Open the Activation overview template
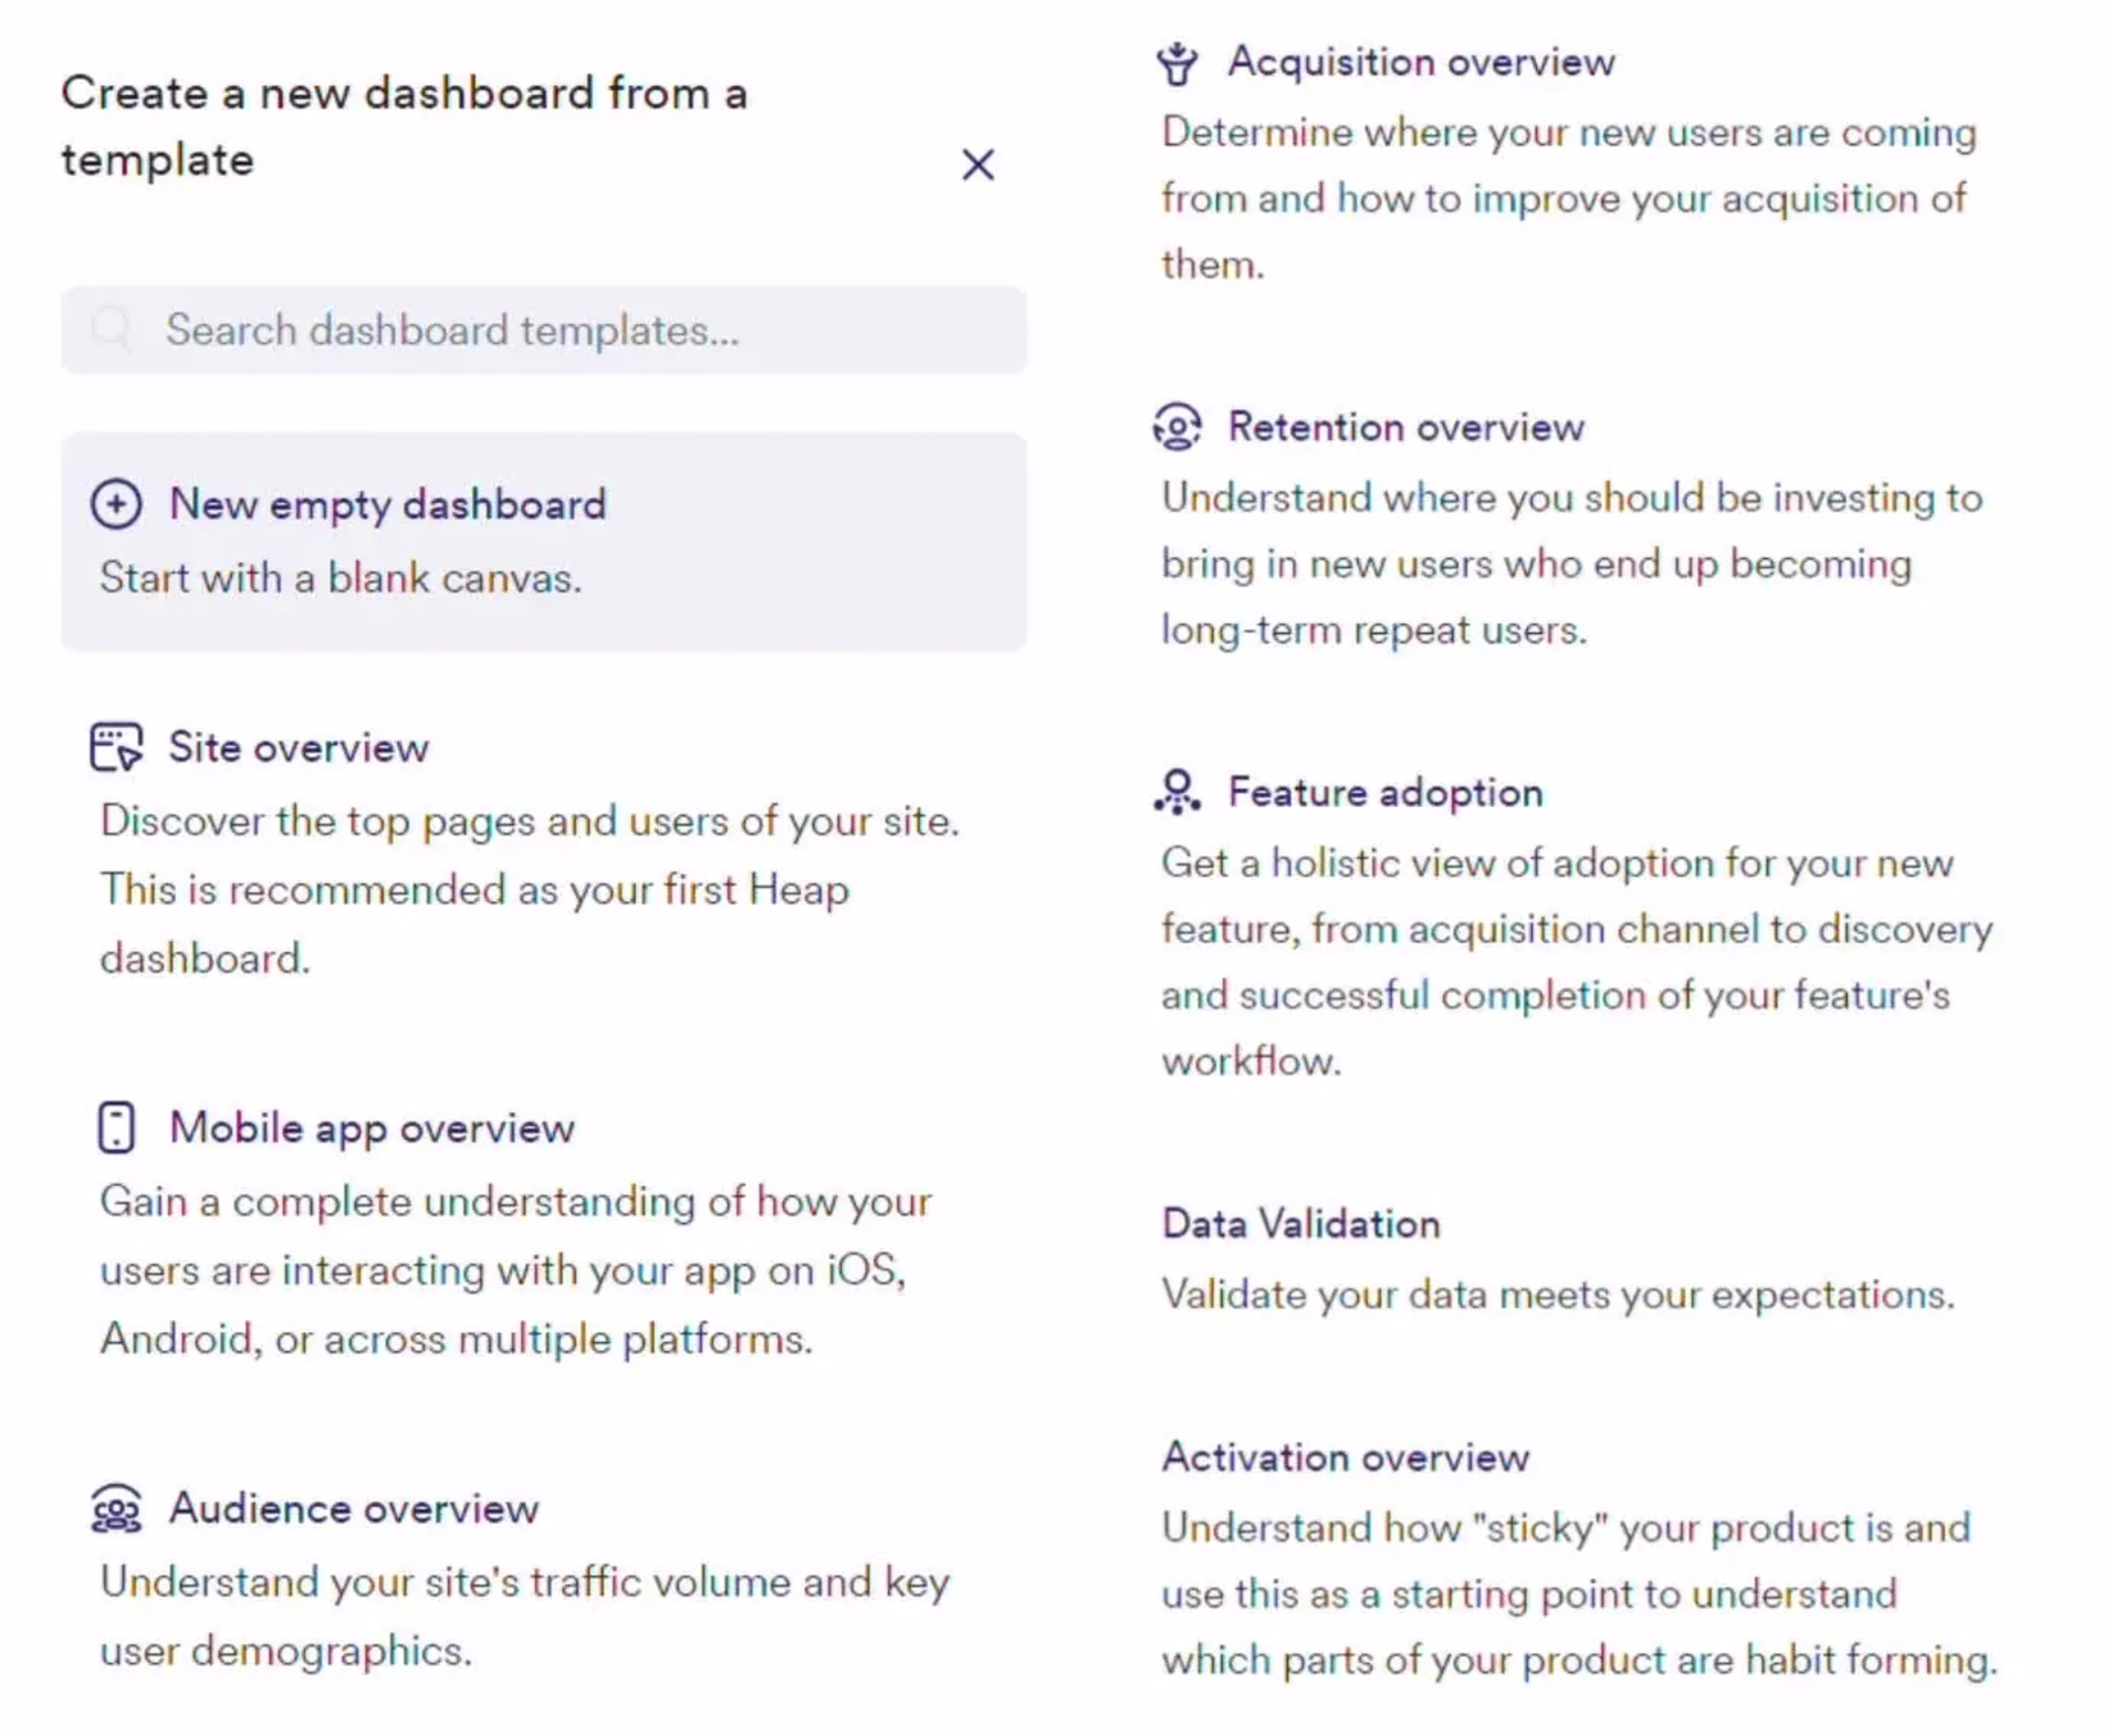 [x=1345, y=1457]
